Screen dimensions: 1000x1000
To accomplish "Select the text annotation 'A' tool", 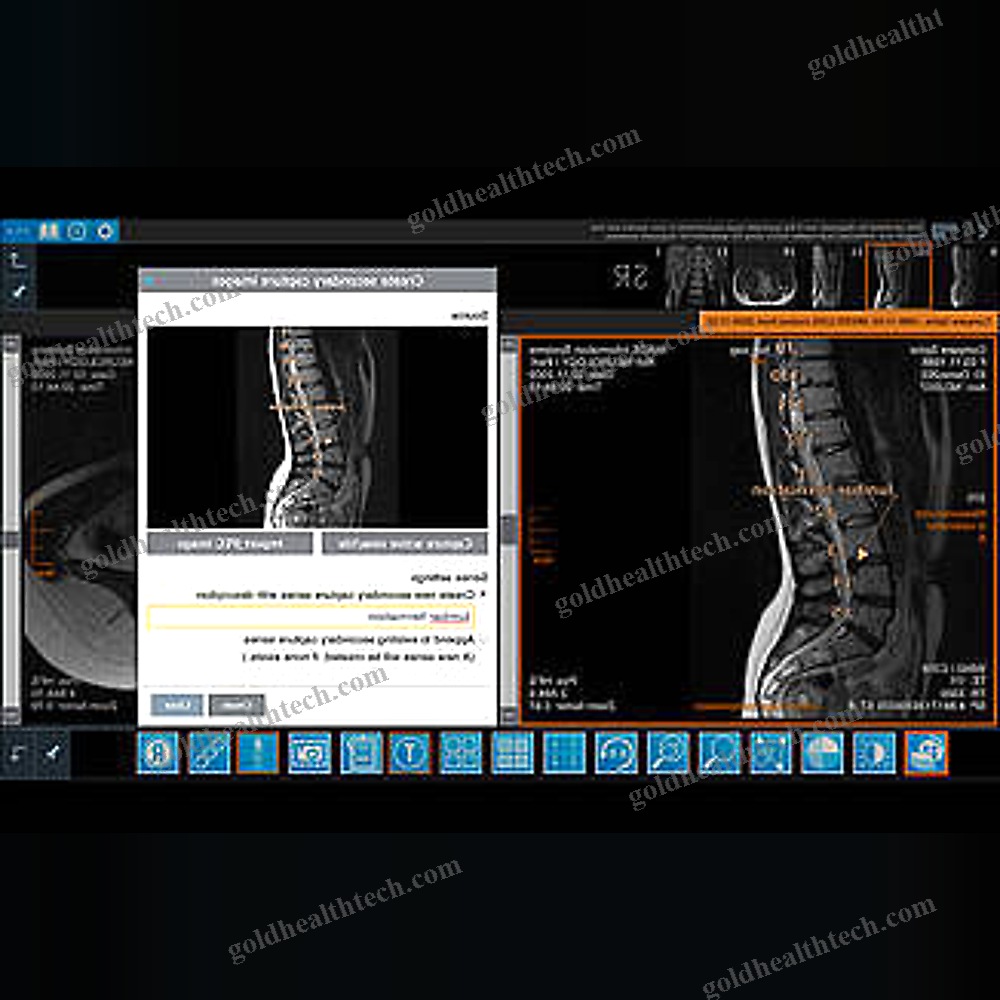I will coord(158,753).
